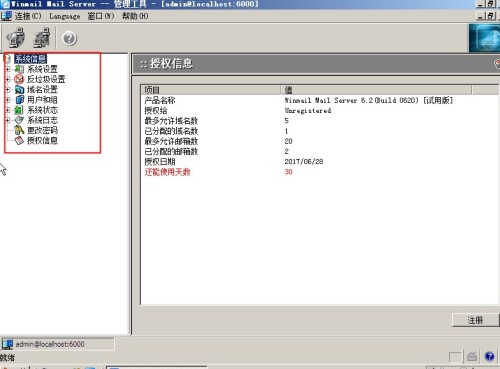Select 授权信息 in the tree
Screen dimensions: 500x369
[42, 140]
